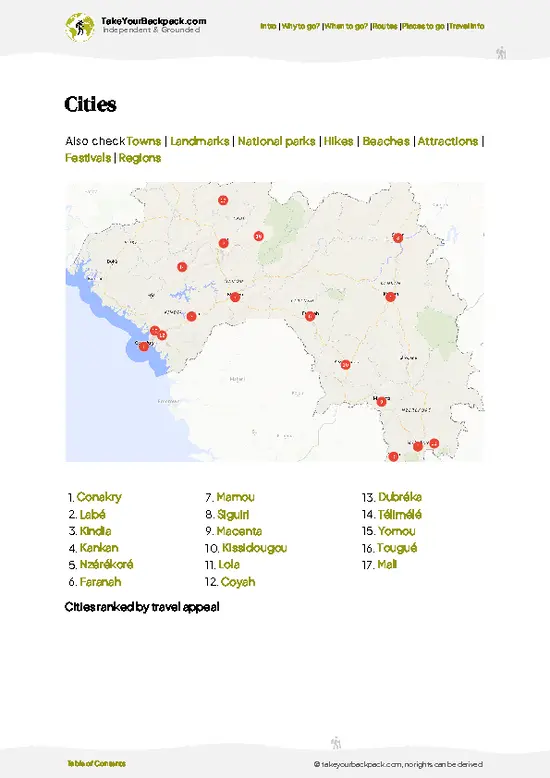Click the Kindia marker on the map
Image resolution: width=550 pixels, height=778 pixels.
pyautogui.click(x=192, y=316)
